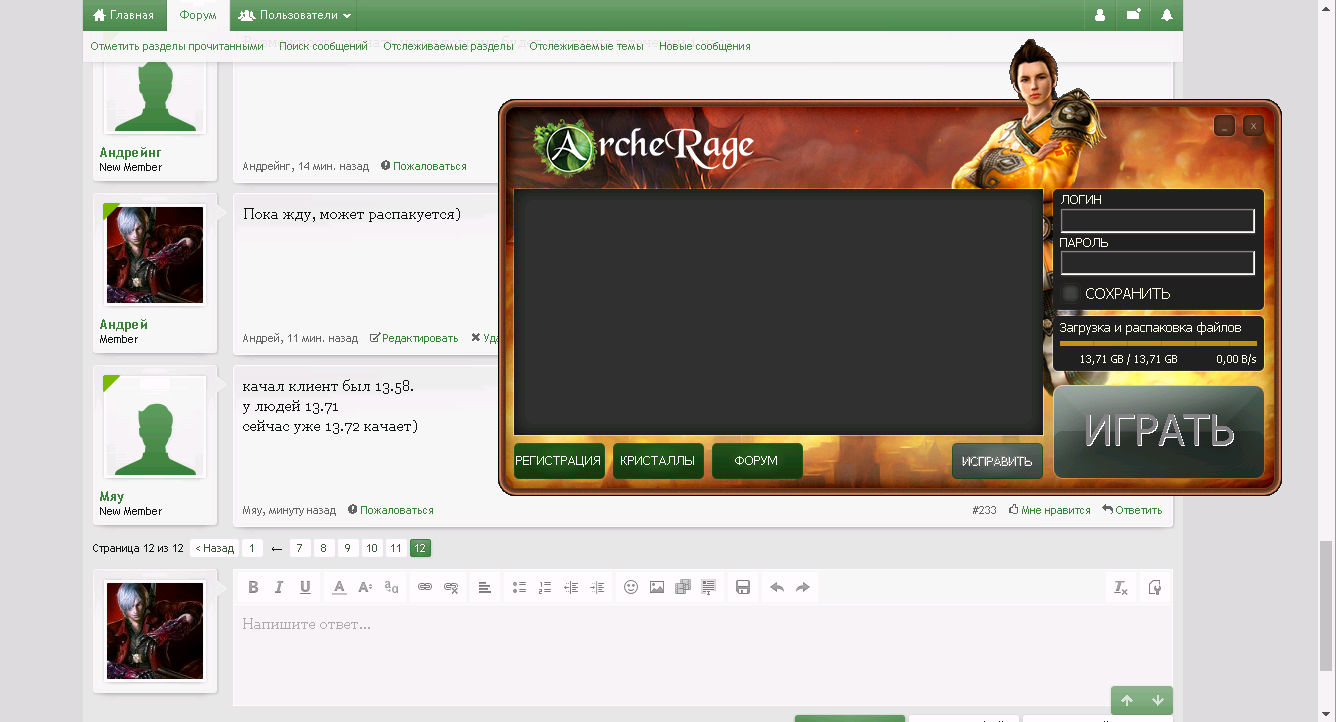Image resolution: width=1336 pixels, height=722 pixels.
Task: Open the account user icon in navbar
Action: 1100,15
